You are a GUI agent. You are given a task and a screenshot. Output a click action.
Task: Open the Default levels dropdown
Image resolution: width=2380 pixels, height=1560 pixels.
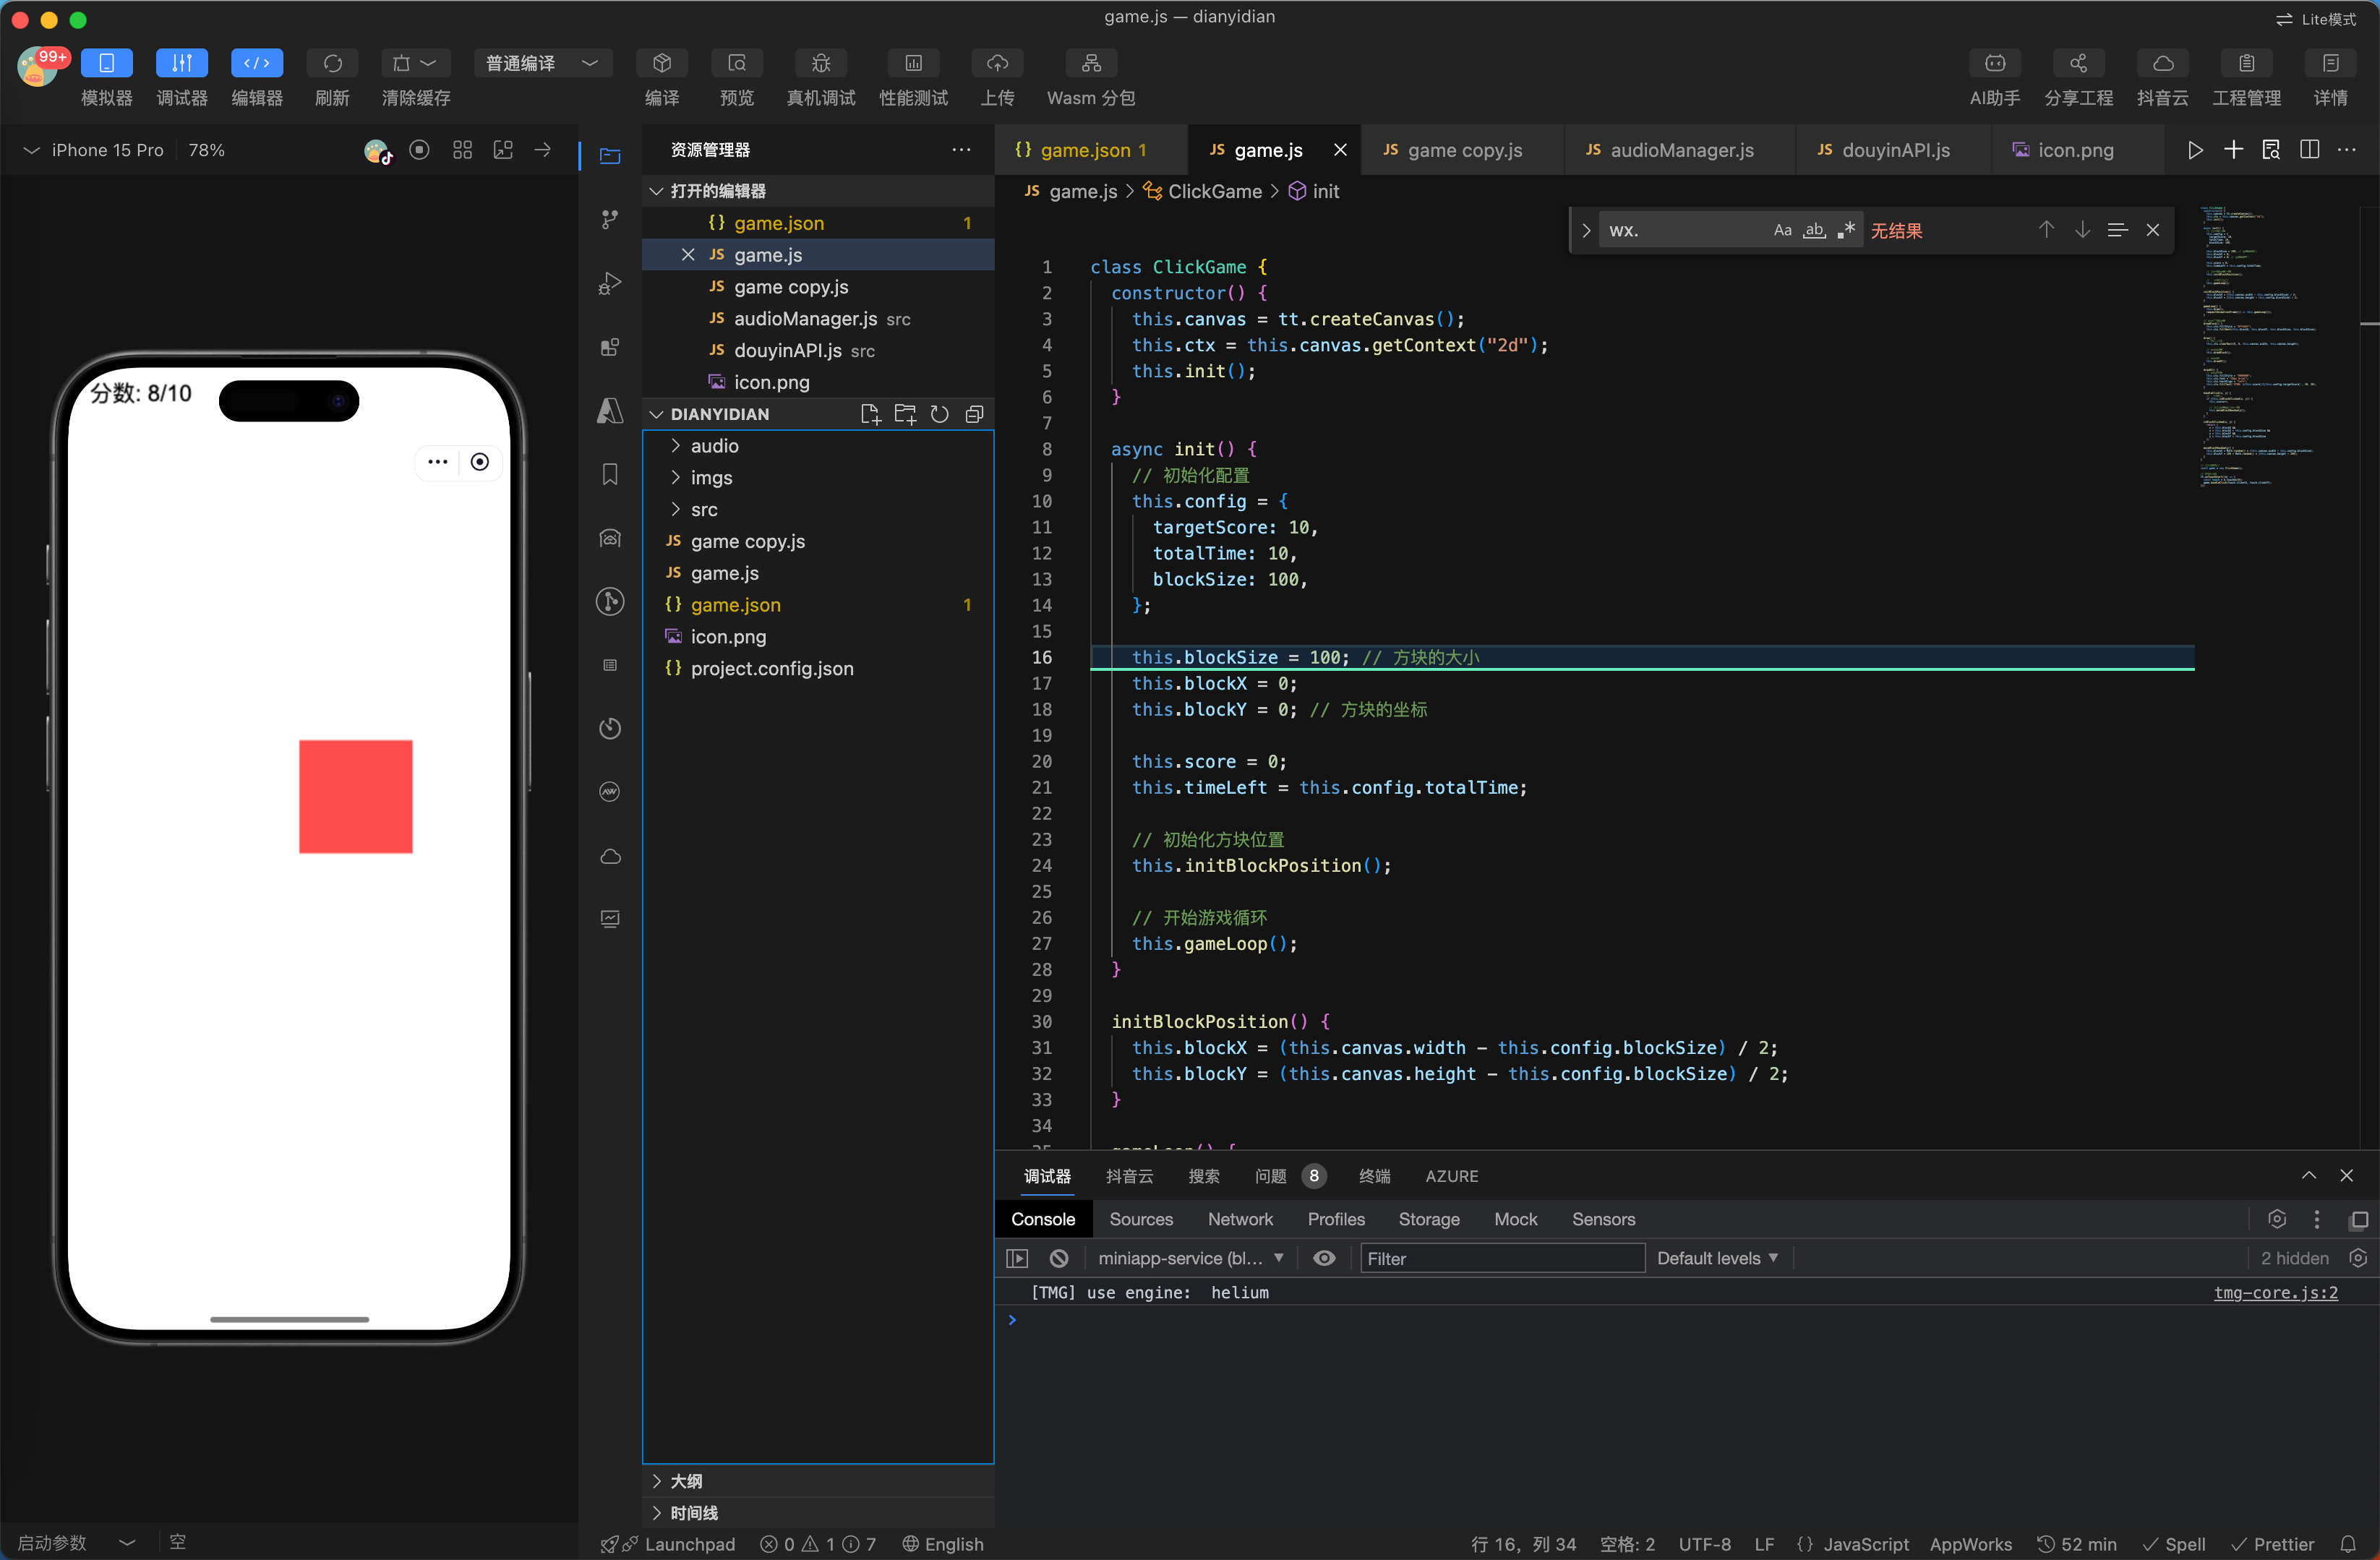[x=1717, y=1258]
